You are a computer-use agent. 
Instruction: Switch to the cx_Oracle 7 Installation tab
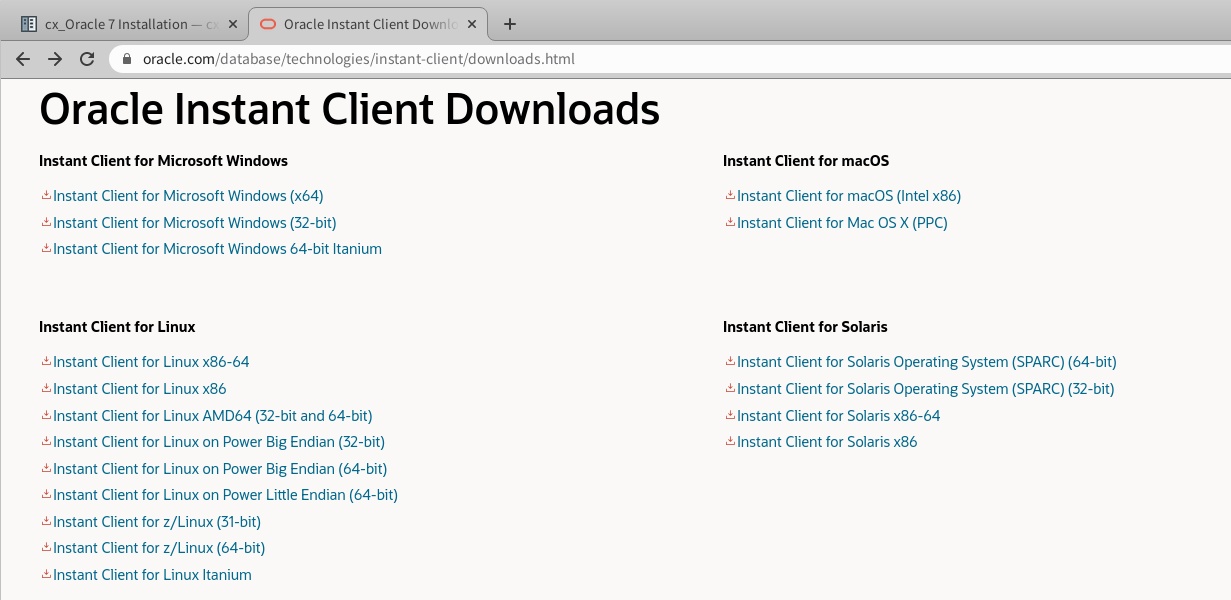(x=131, y=24)
